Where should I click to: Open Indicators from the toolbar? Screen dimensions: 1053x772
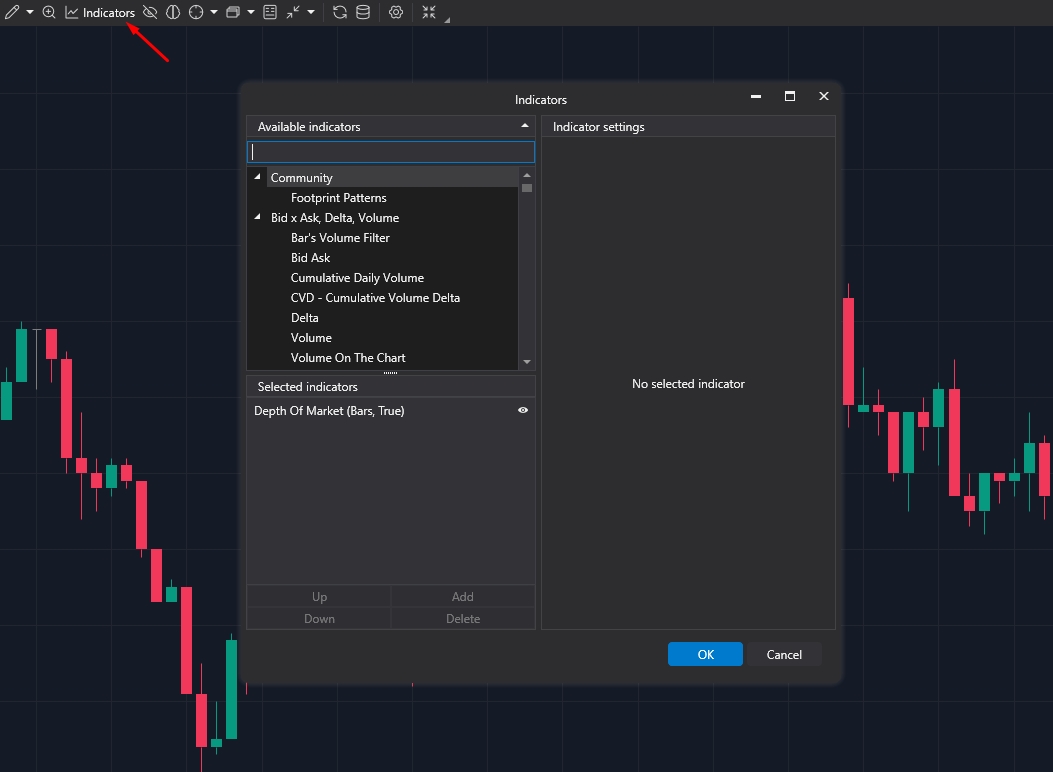[100, 12]
